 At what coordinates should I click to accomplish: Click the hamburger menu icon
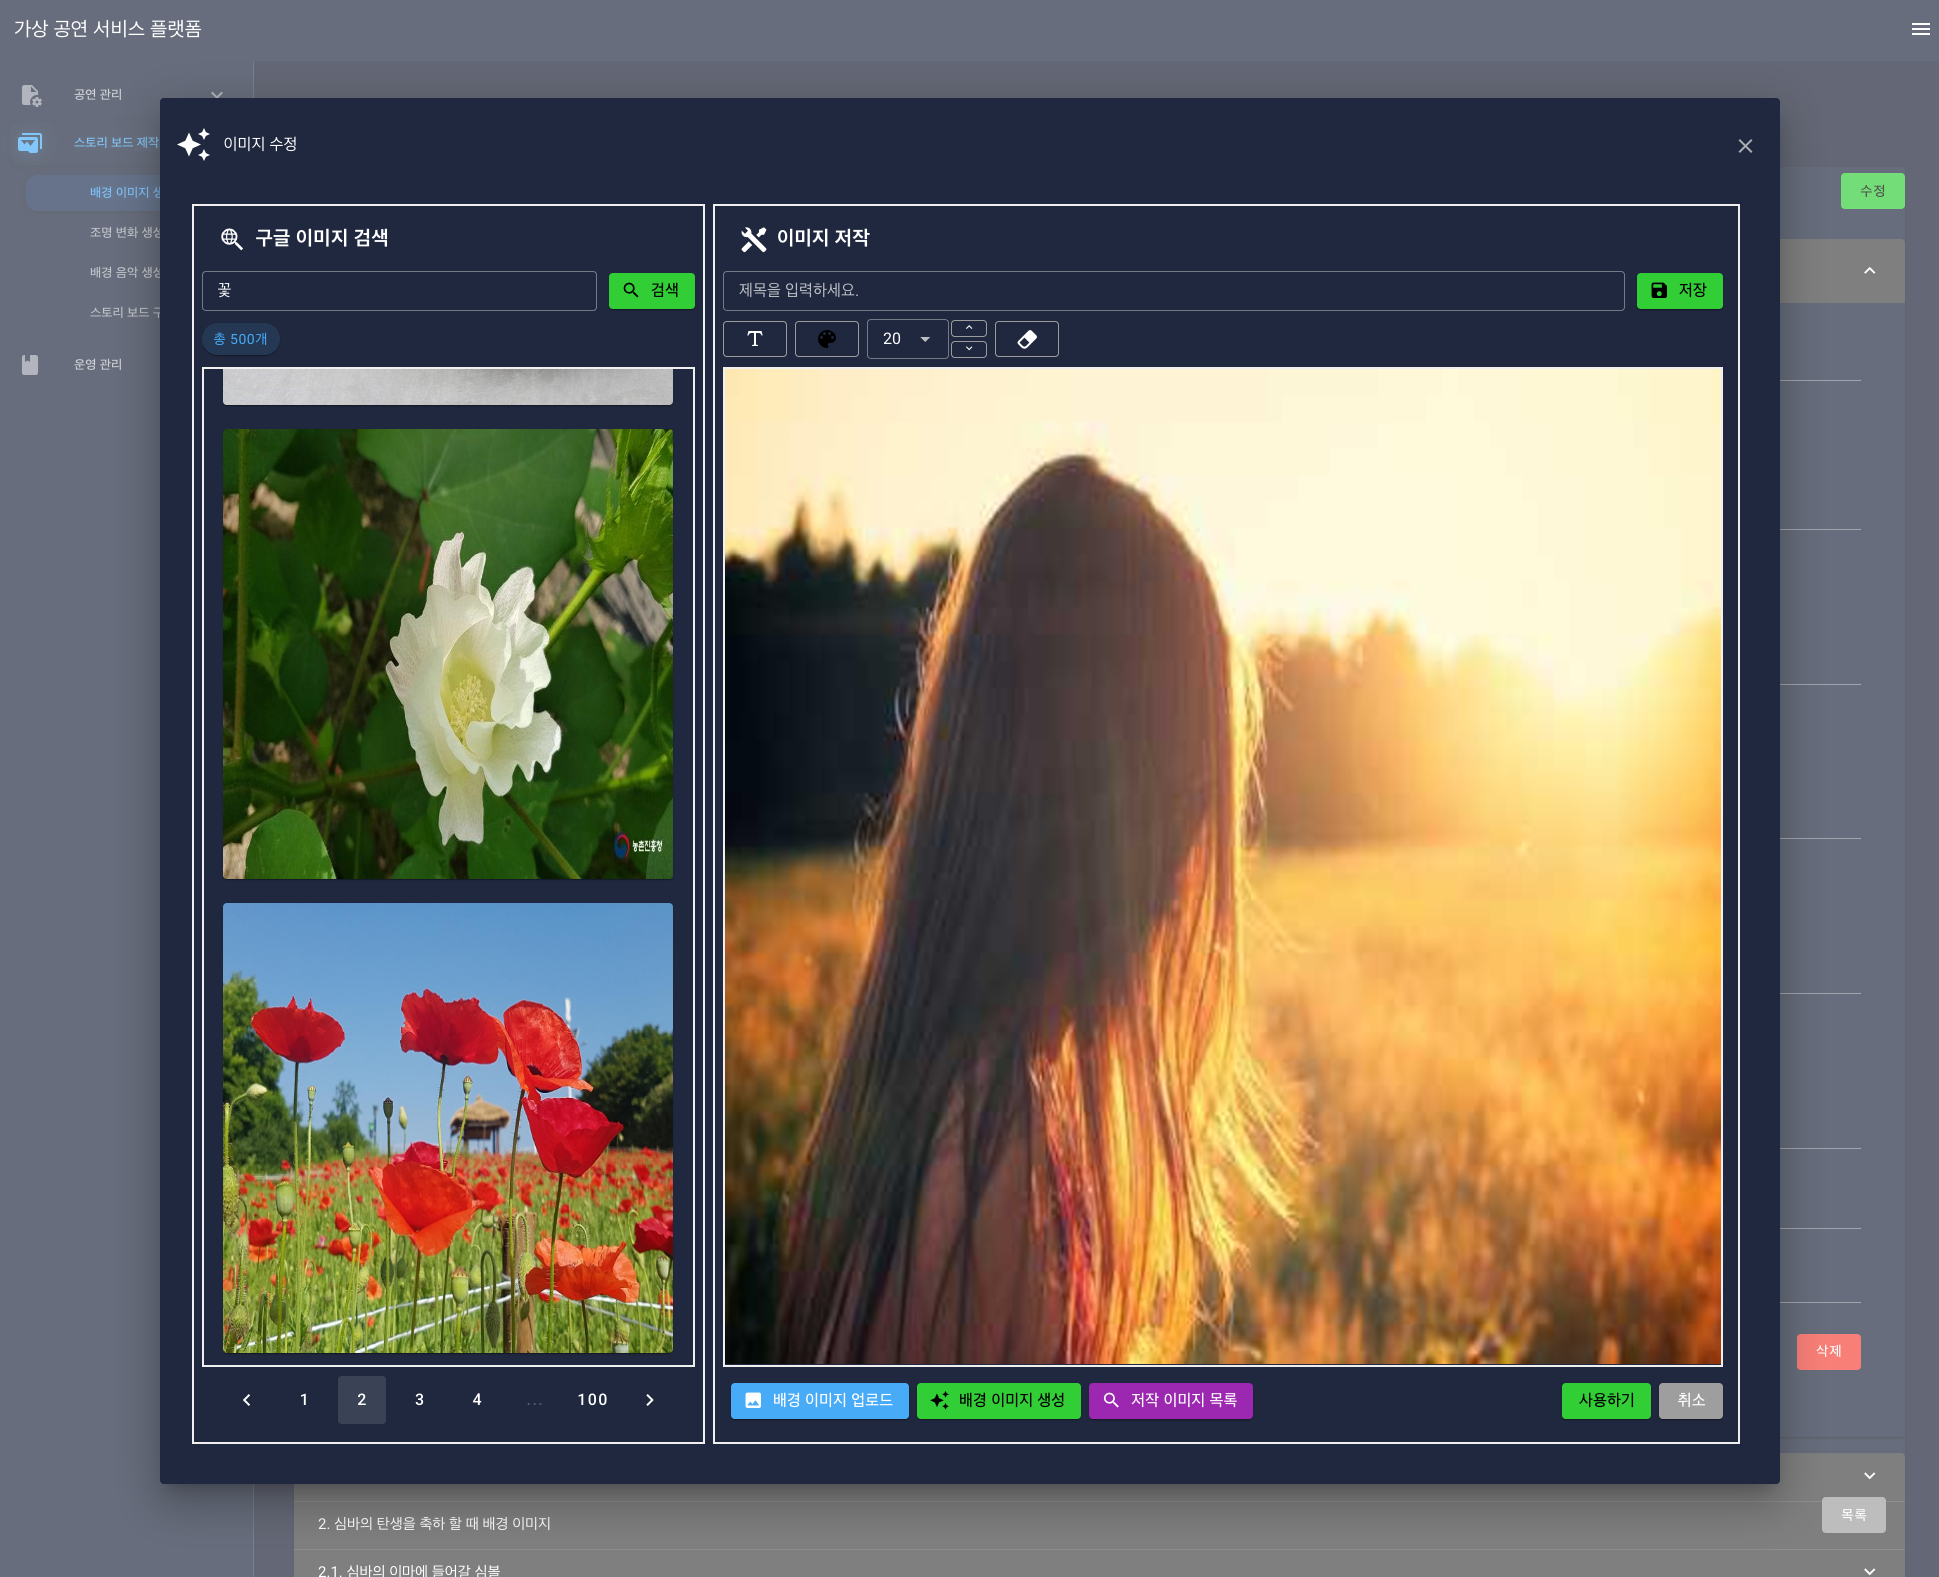click(1920, 29)
